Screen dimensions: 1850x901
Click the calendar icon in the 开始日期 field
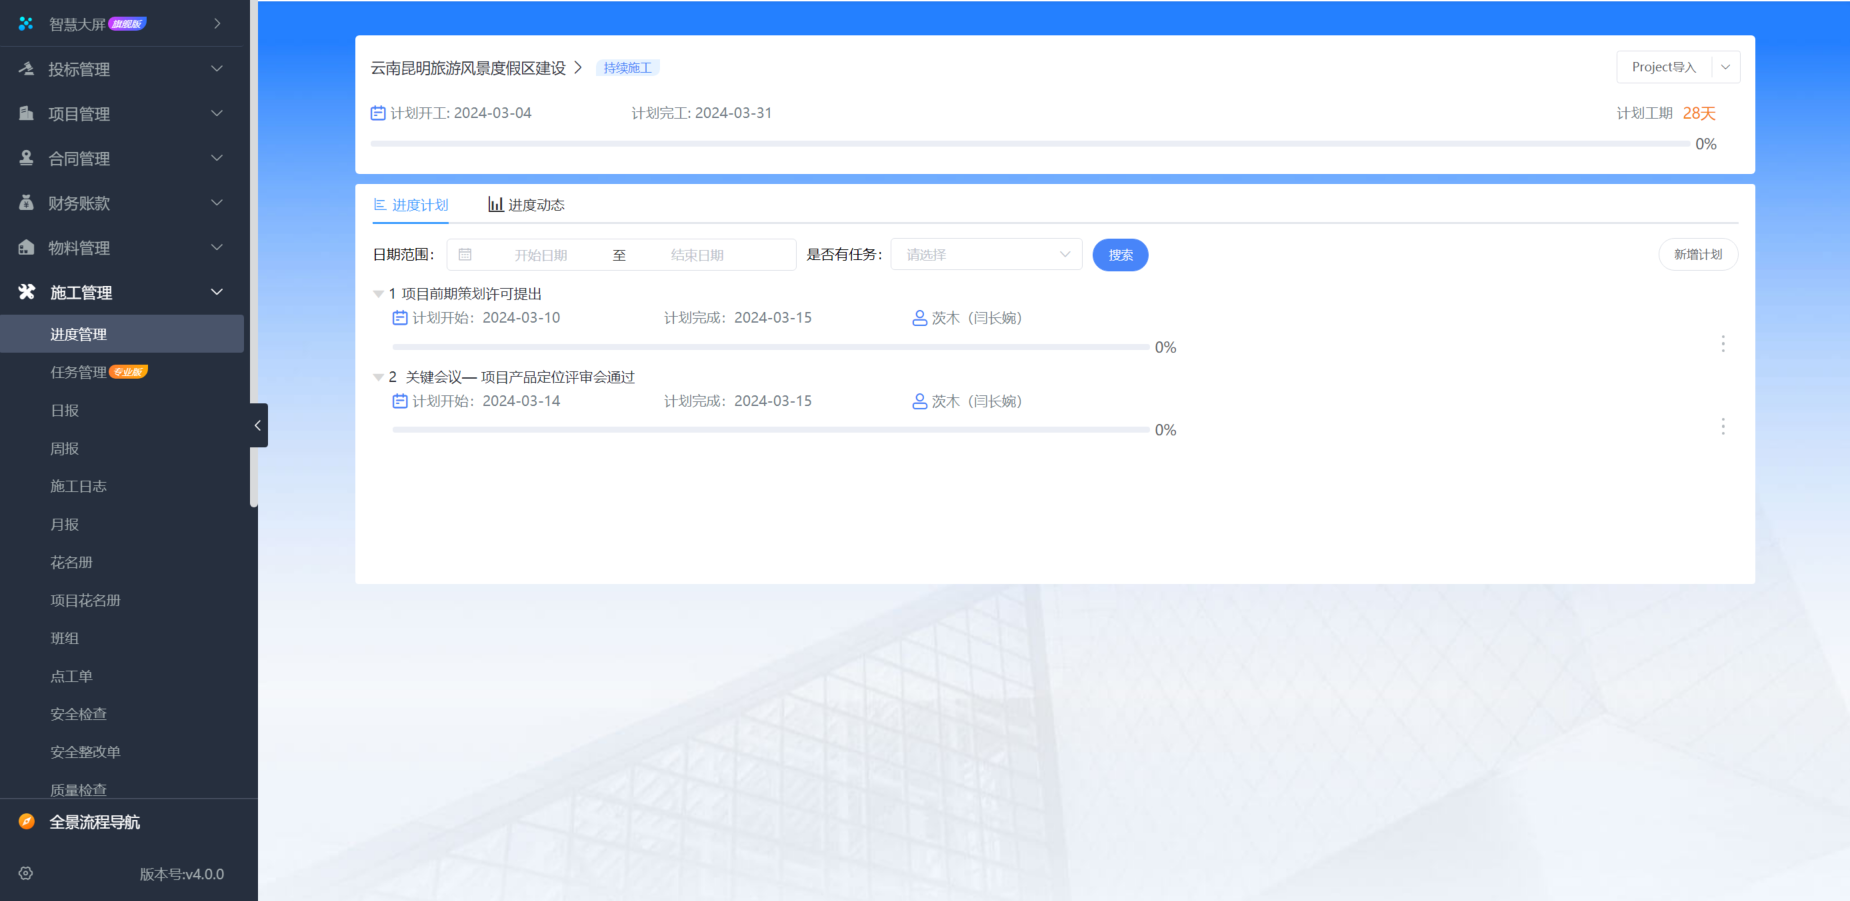coord(464,254)
